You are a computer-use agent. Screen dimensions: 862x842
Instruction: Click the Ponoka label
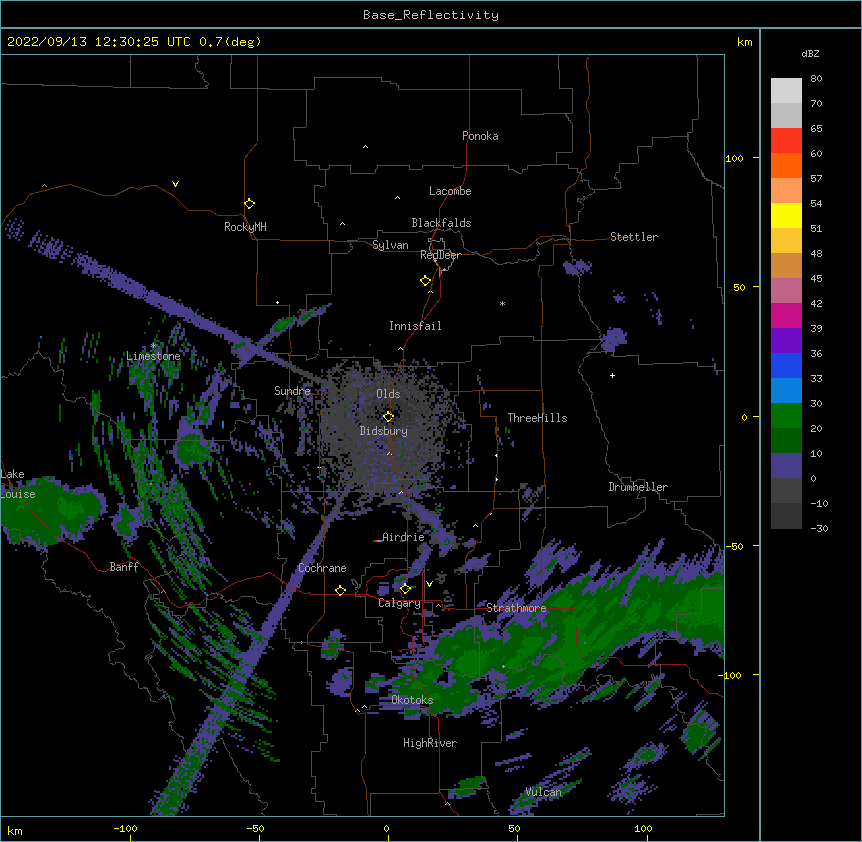tap(480, 136)
